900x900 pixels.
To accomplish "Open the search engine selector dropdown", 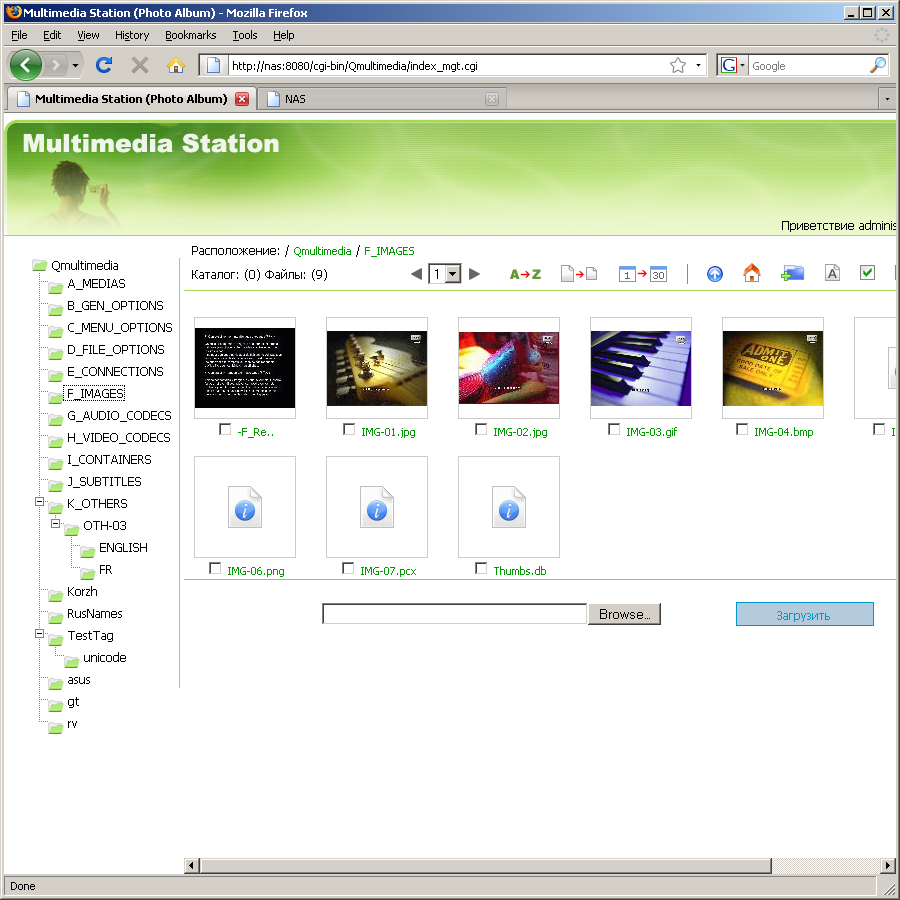I will coord(742,65).
